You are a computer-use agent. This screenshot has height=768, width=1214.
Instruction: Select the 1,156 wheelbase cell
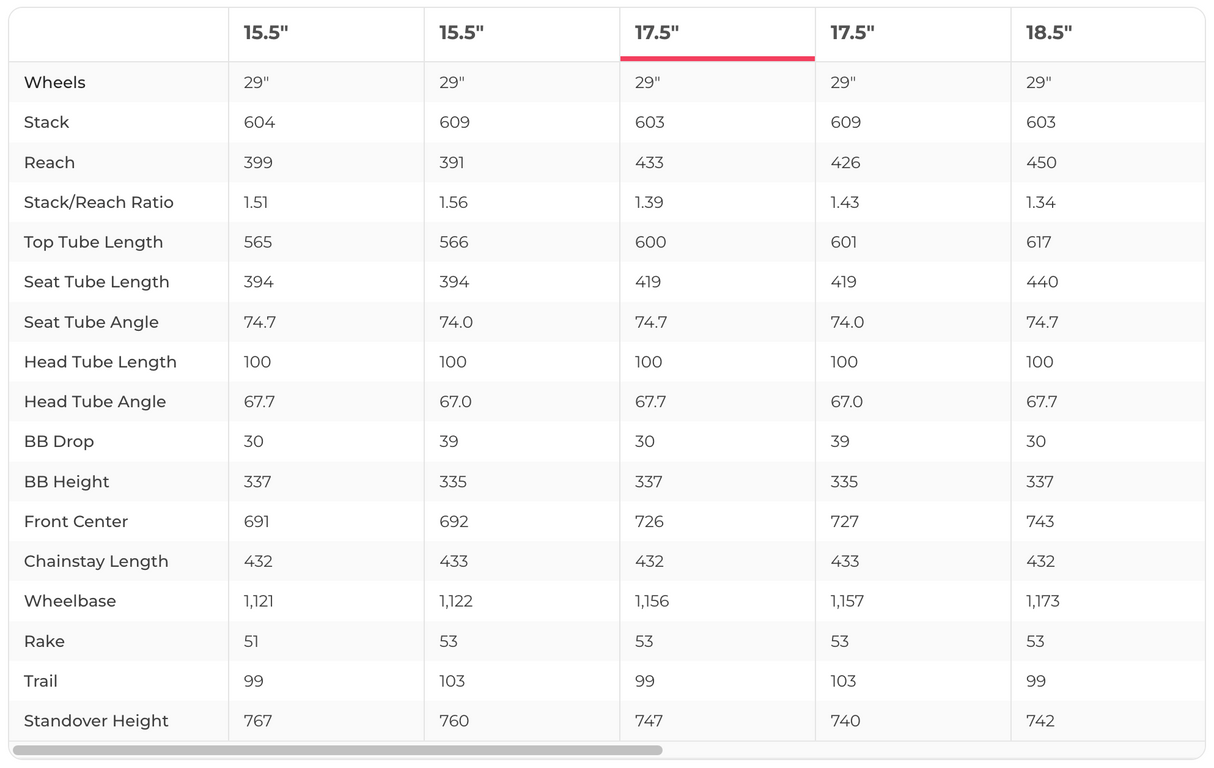coord(652,601)
